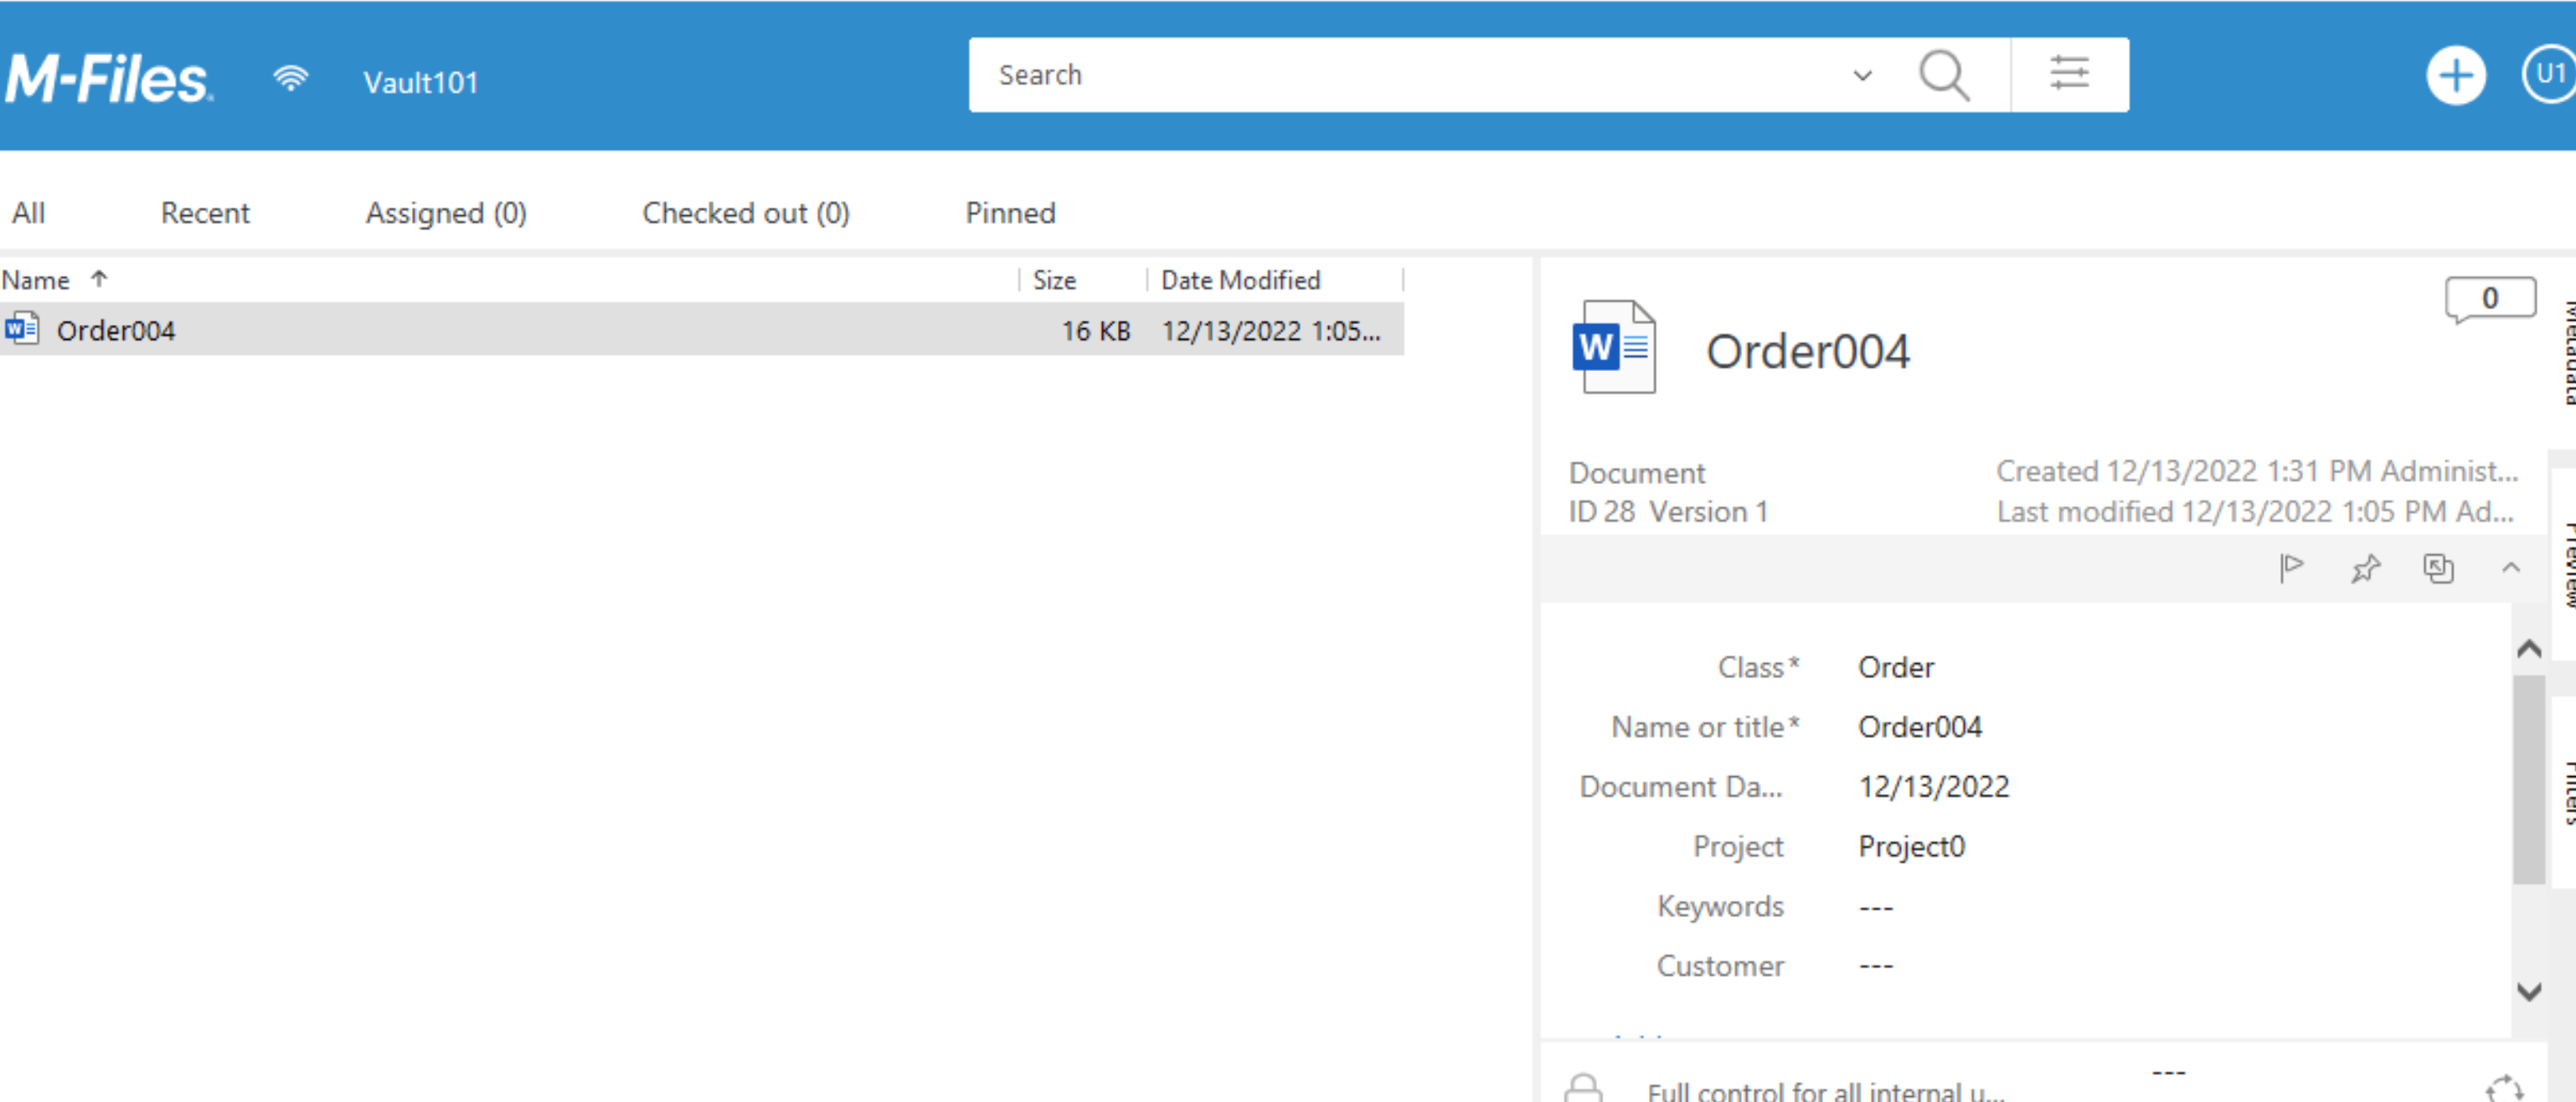
Task: Click the 12/13/2022 1:05 date modified cell
Action: [x=1271, y=331]
